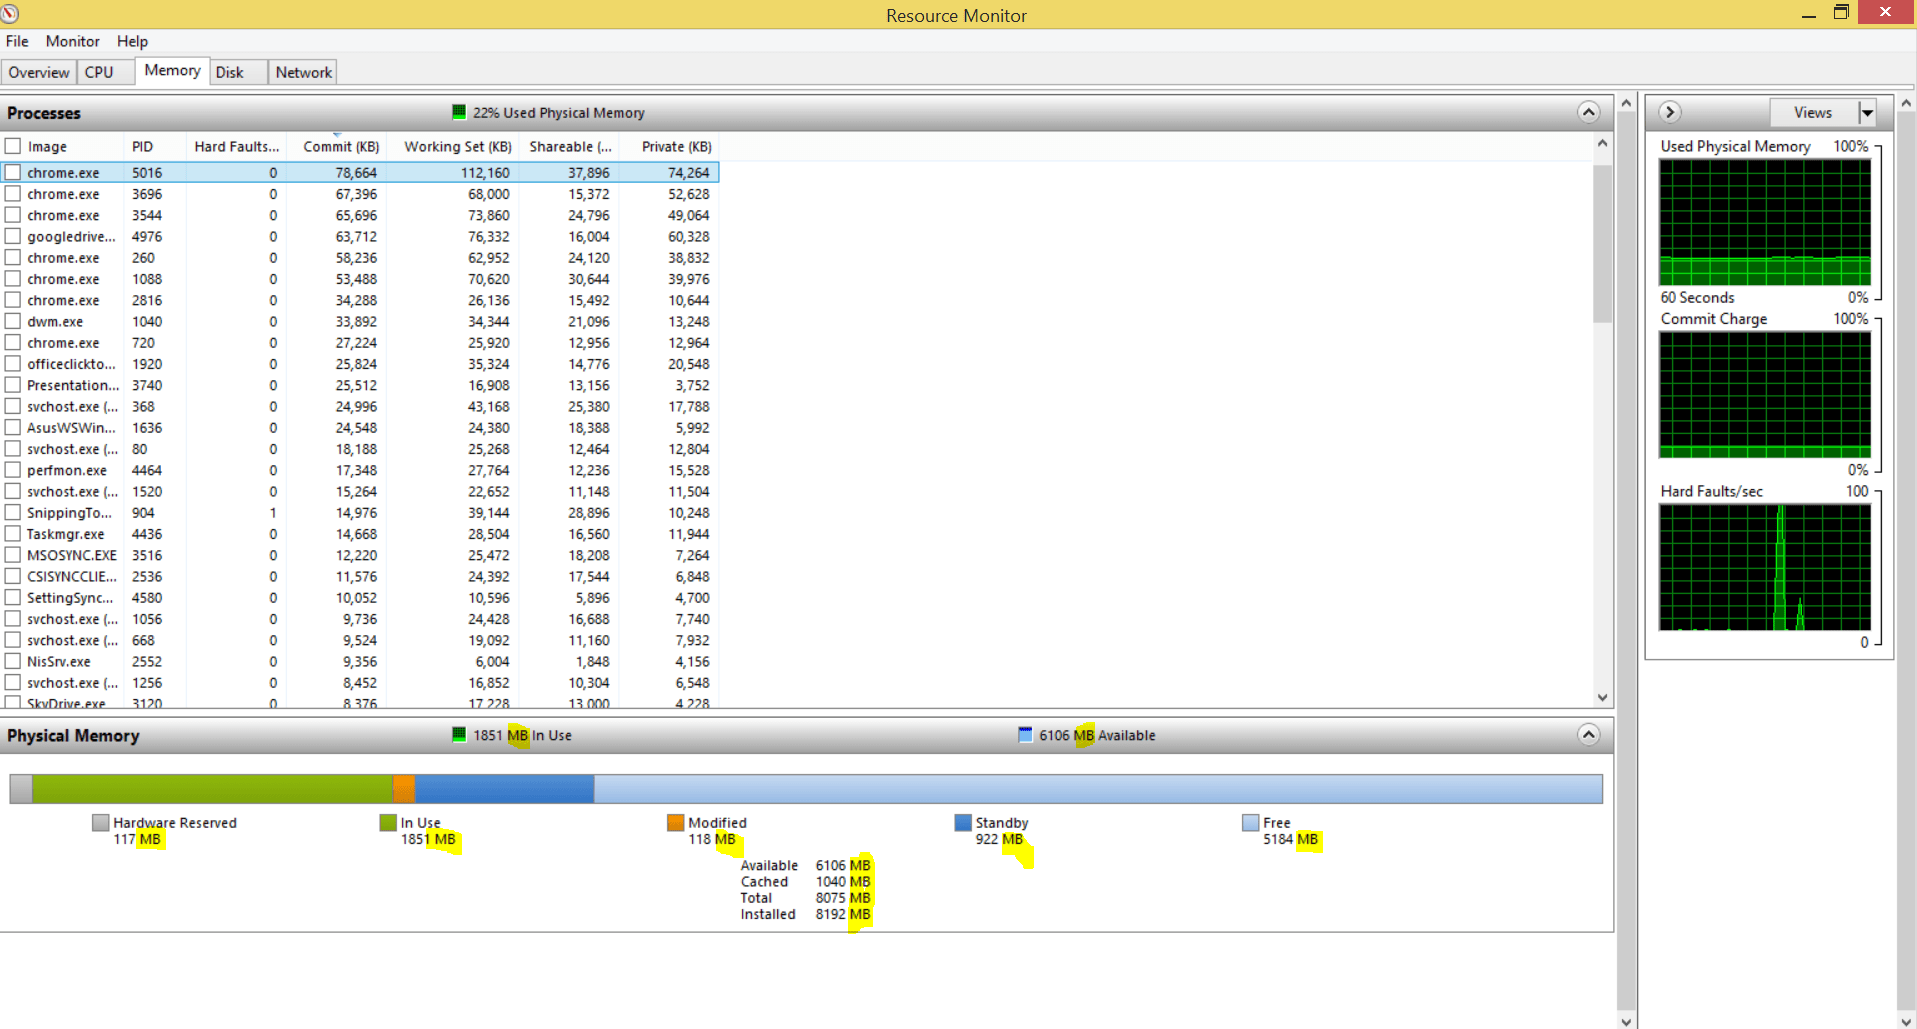
Task: Click the Standby blue legend square
Action: click(x=962, y=822)
